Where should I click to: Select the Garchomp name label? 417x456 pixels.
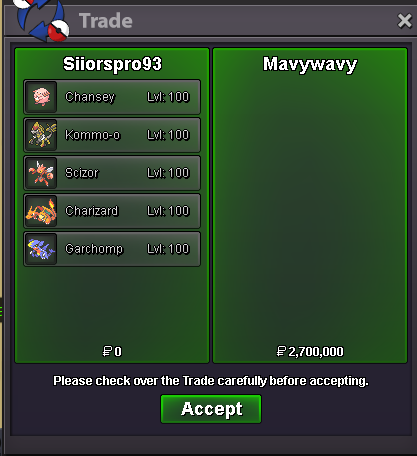coord(94,249)
